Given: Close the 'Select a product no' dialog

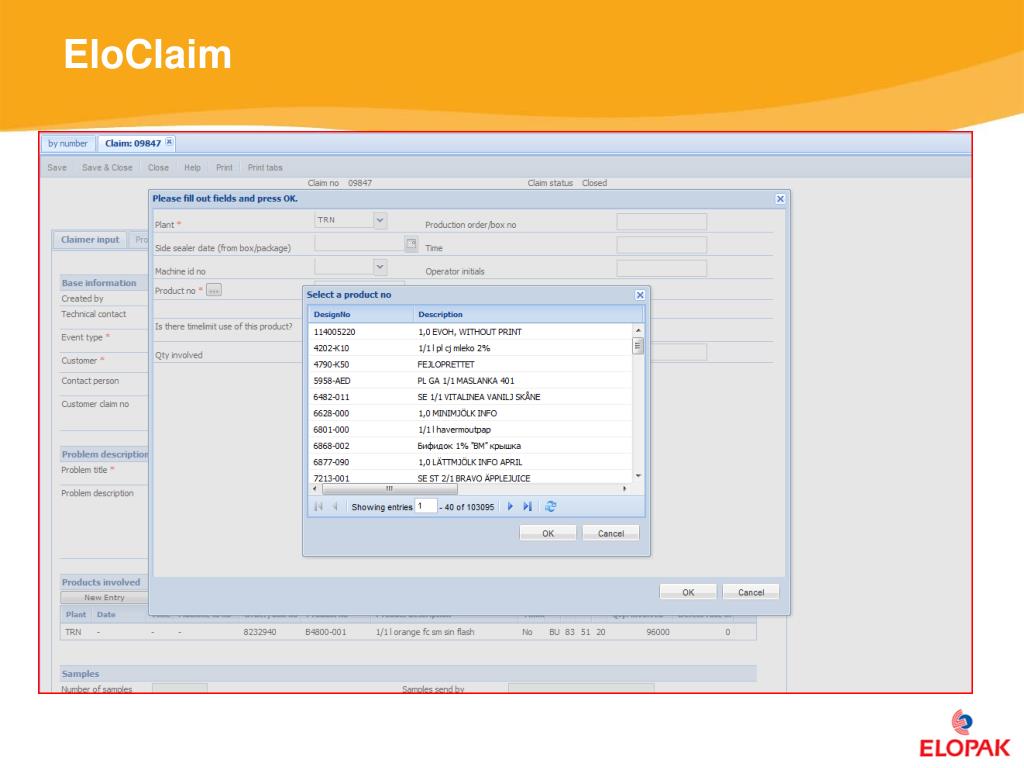Looking at the screenshot, I should (x=640, y=295).
